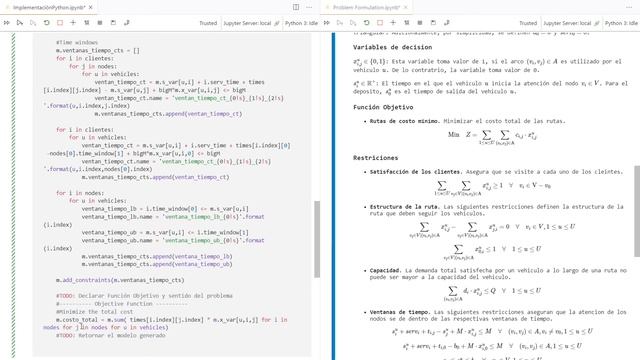Export the Problem Formulation notebook

click(x=447, y=23)
